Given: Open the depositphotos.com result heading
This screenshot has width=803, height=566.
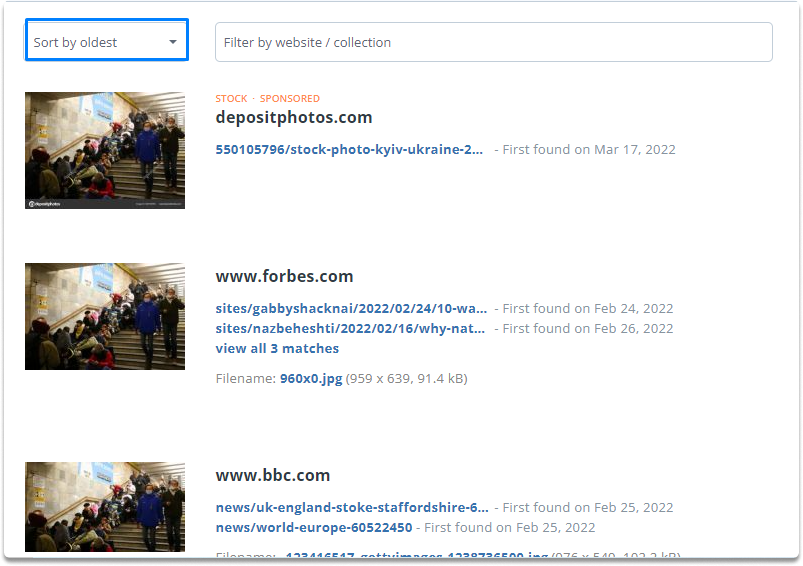Looking at the screenshot, I should 293,117.
